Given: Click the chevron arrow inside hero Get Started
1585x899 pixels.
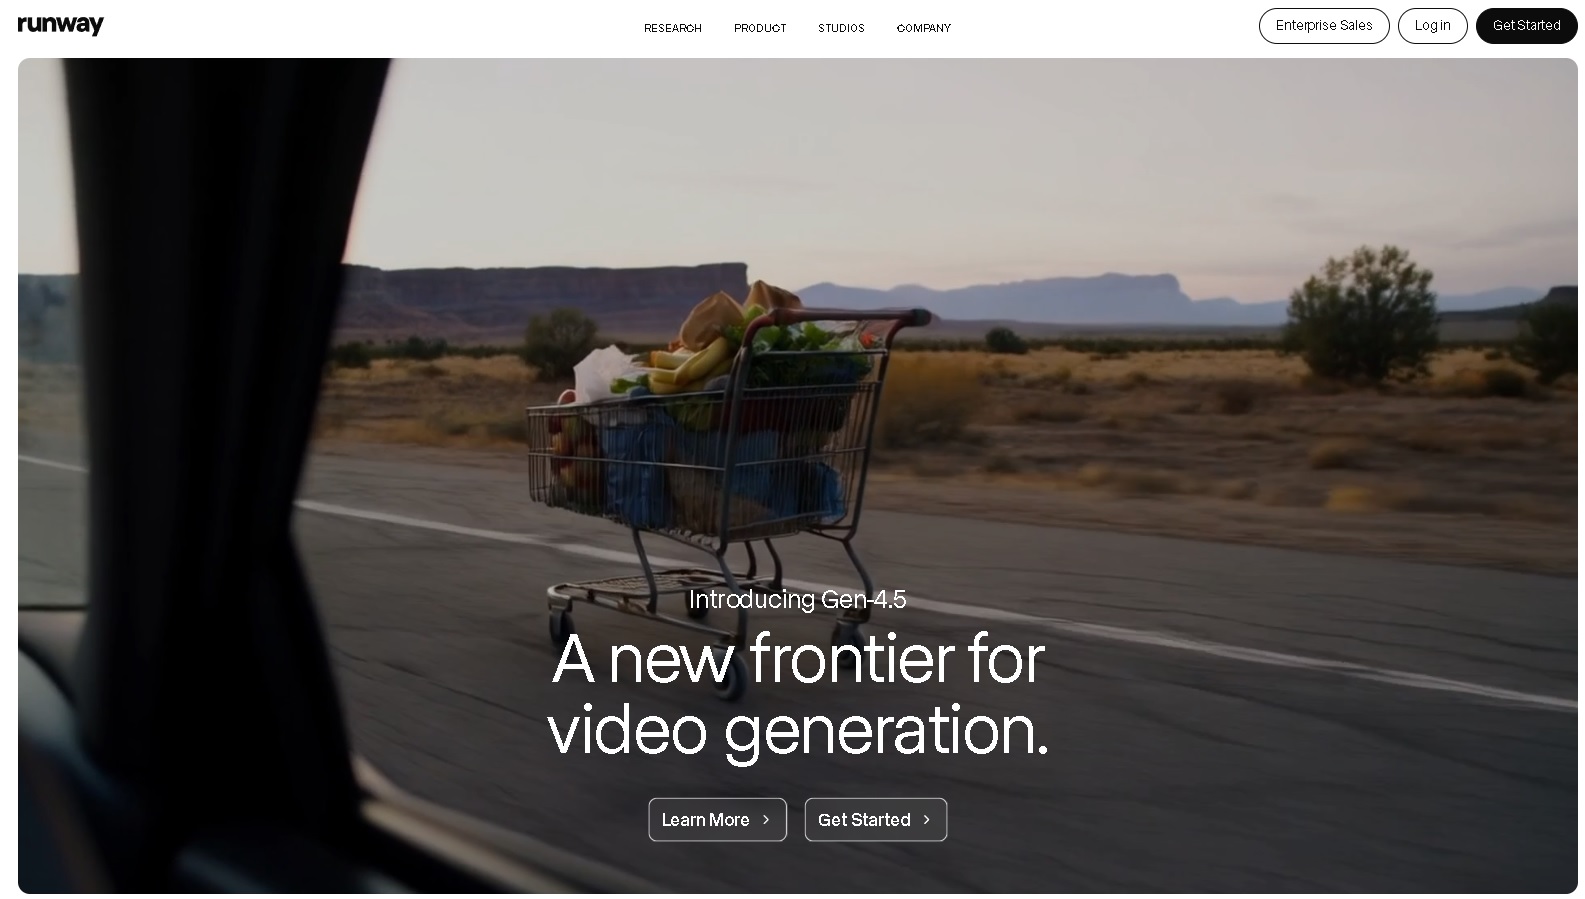Looking at the screenshot, I should tap(927, 820).
